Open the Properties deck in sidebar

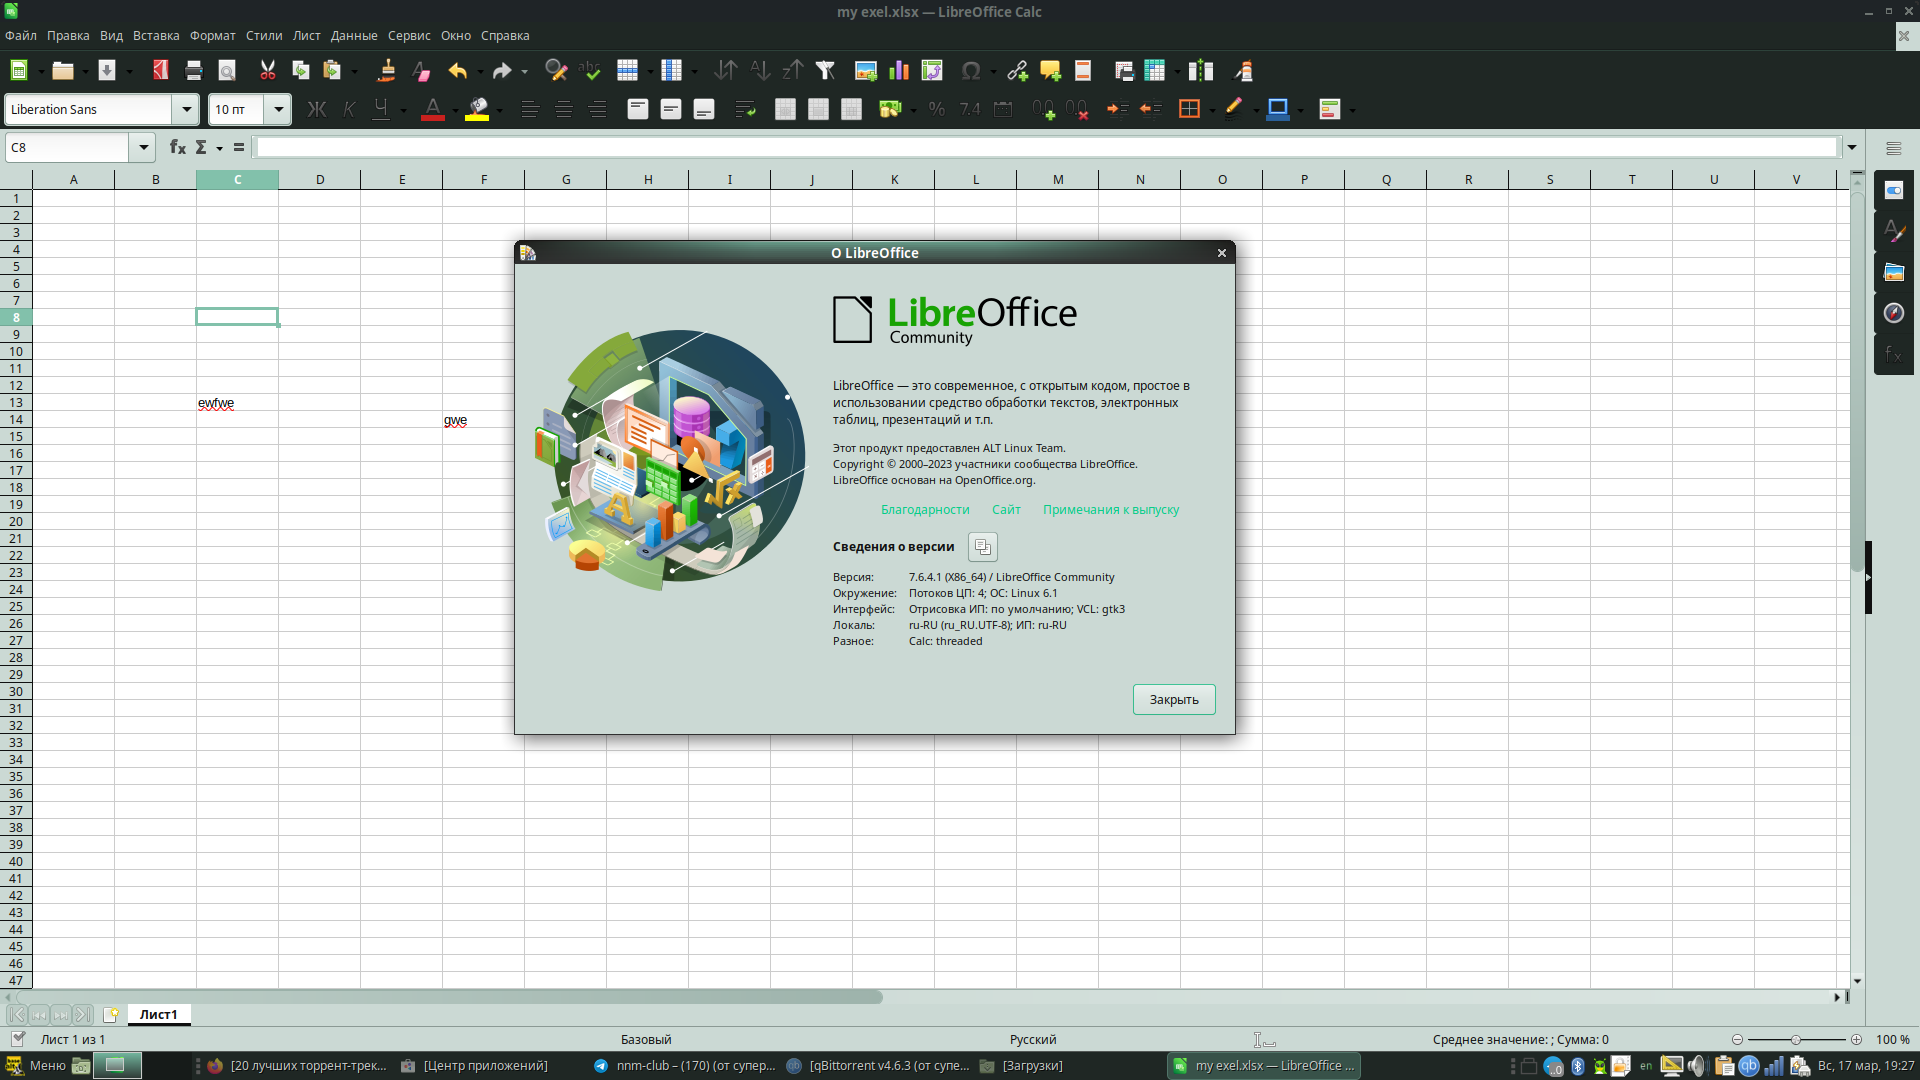coord(1894,190)
